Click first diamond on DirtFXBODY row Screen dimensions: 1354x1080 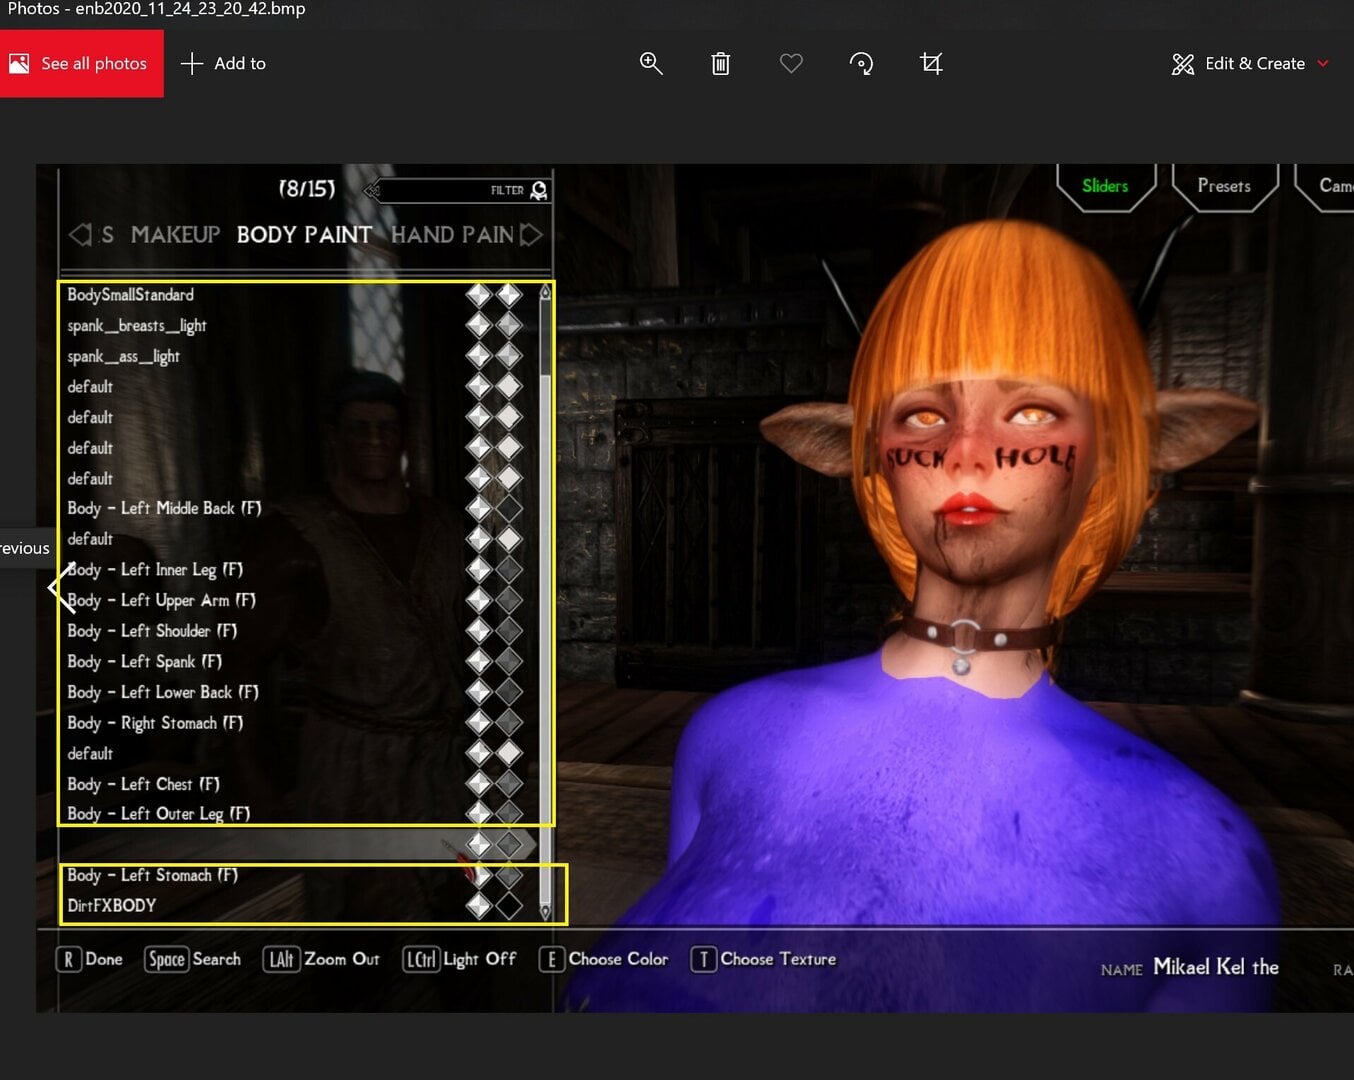pyautogui.click(x=479, y=906)
